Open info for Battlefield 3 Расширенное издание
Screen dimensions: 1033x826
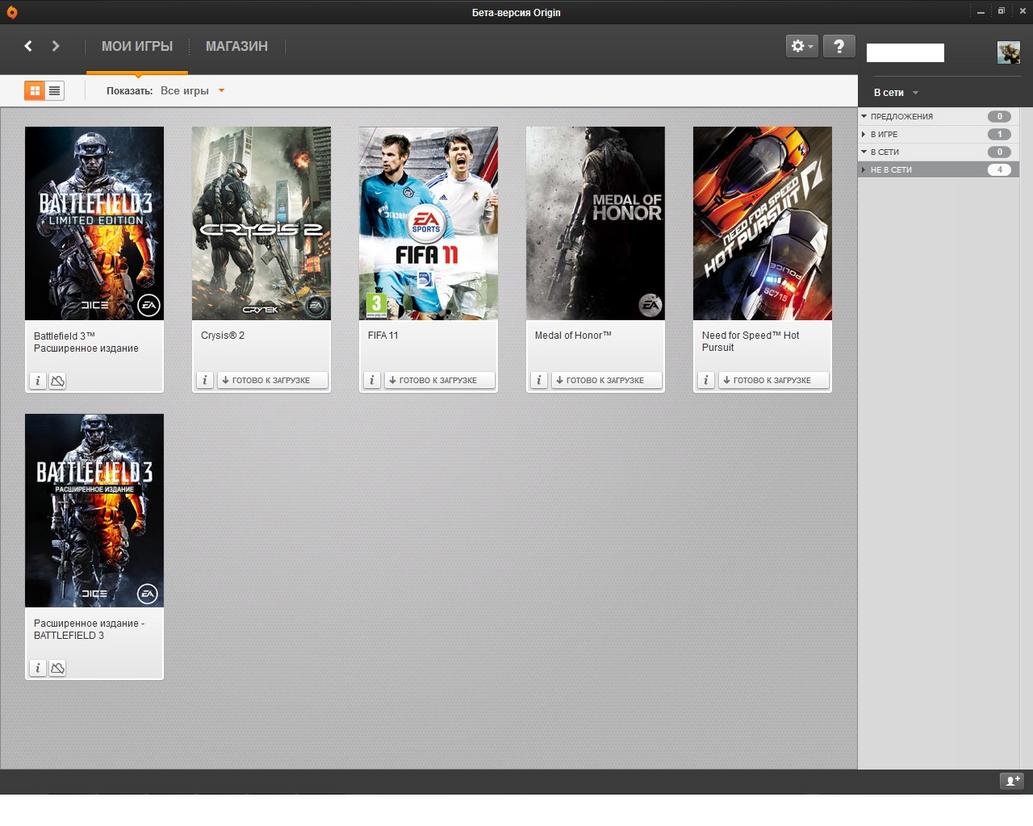[38, 381]
